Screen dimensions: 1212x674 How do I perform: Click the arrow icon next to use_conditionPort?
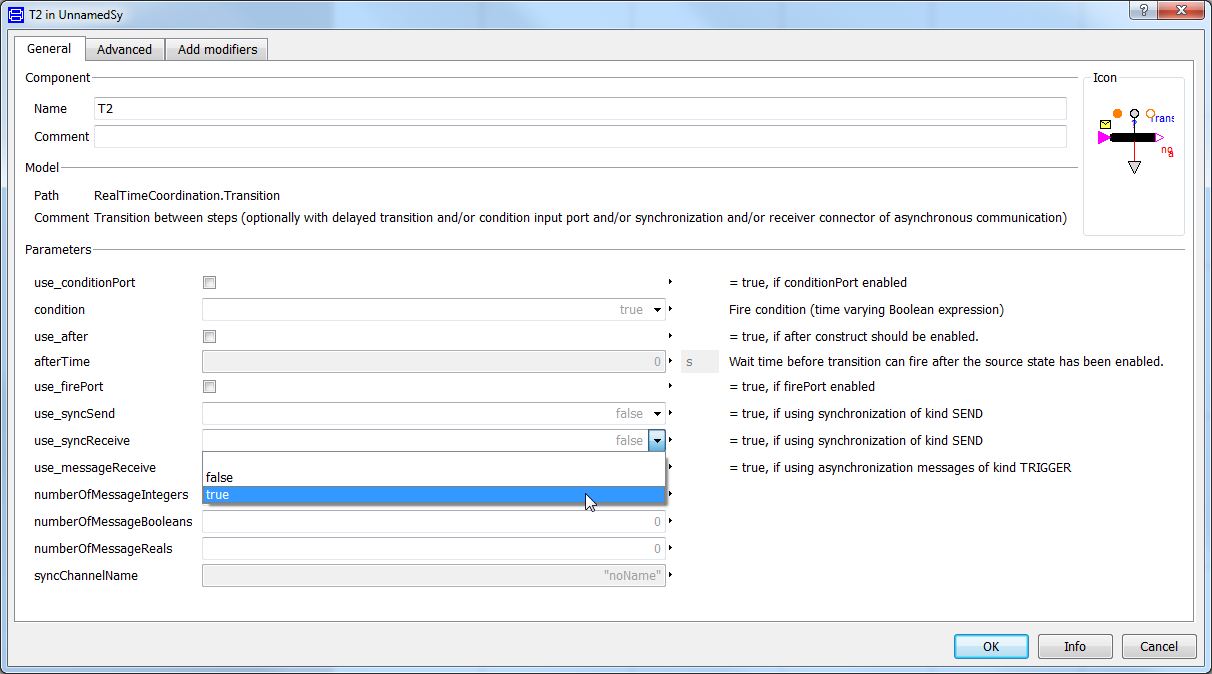670,282
